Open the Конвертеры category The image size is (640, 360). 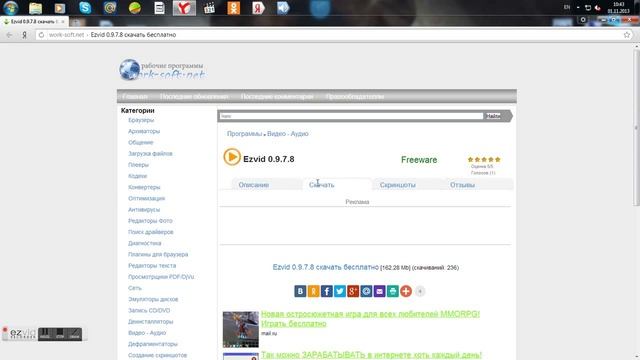click(144, 187)
